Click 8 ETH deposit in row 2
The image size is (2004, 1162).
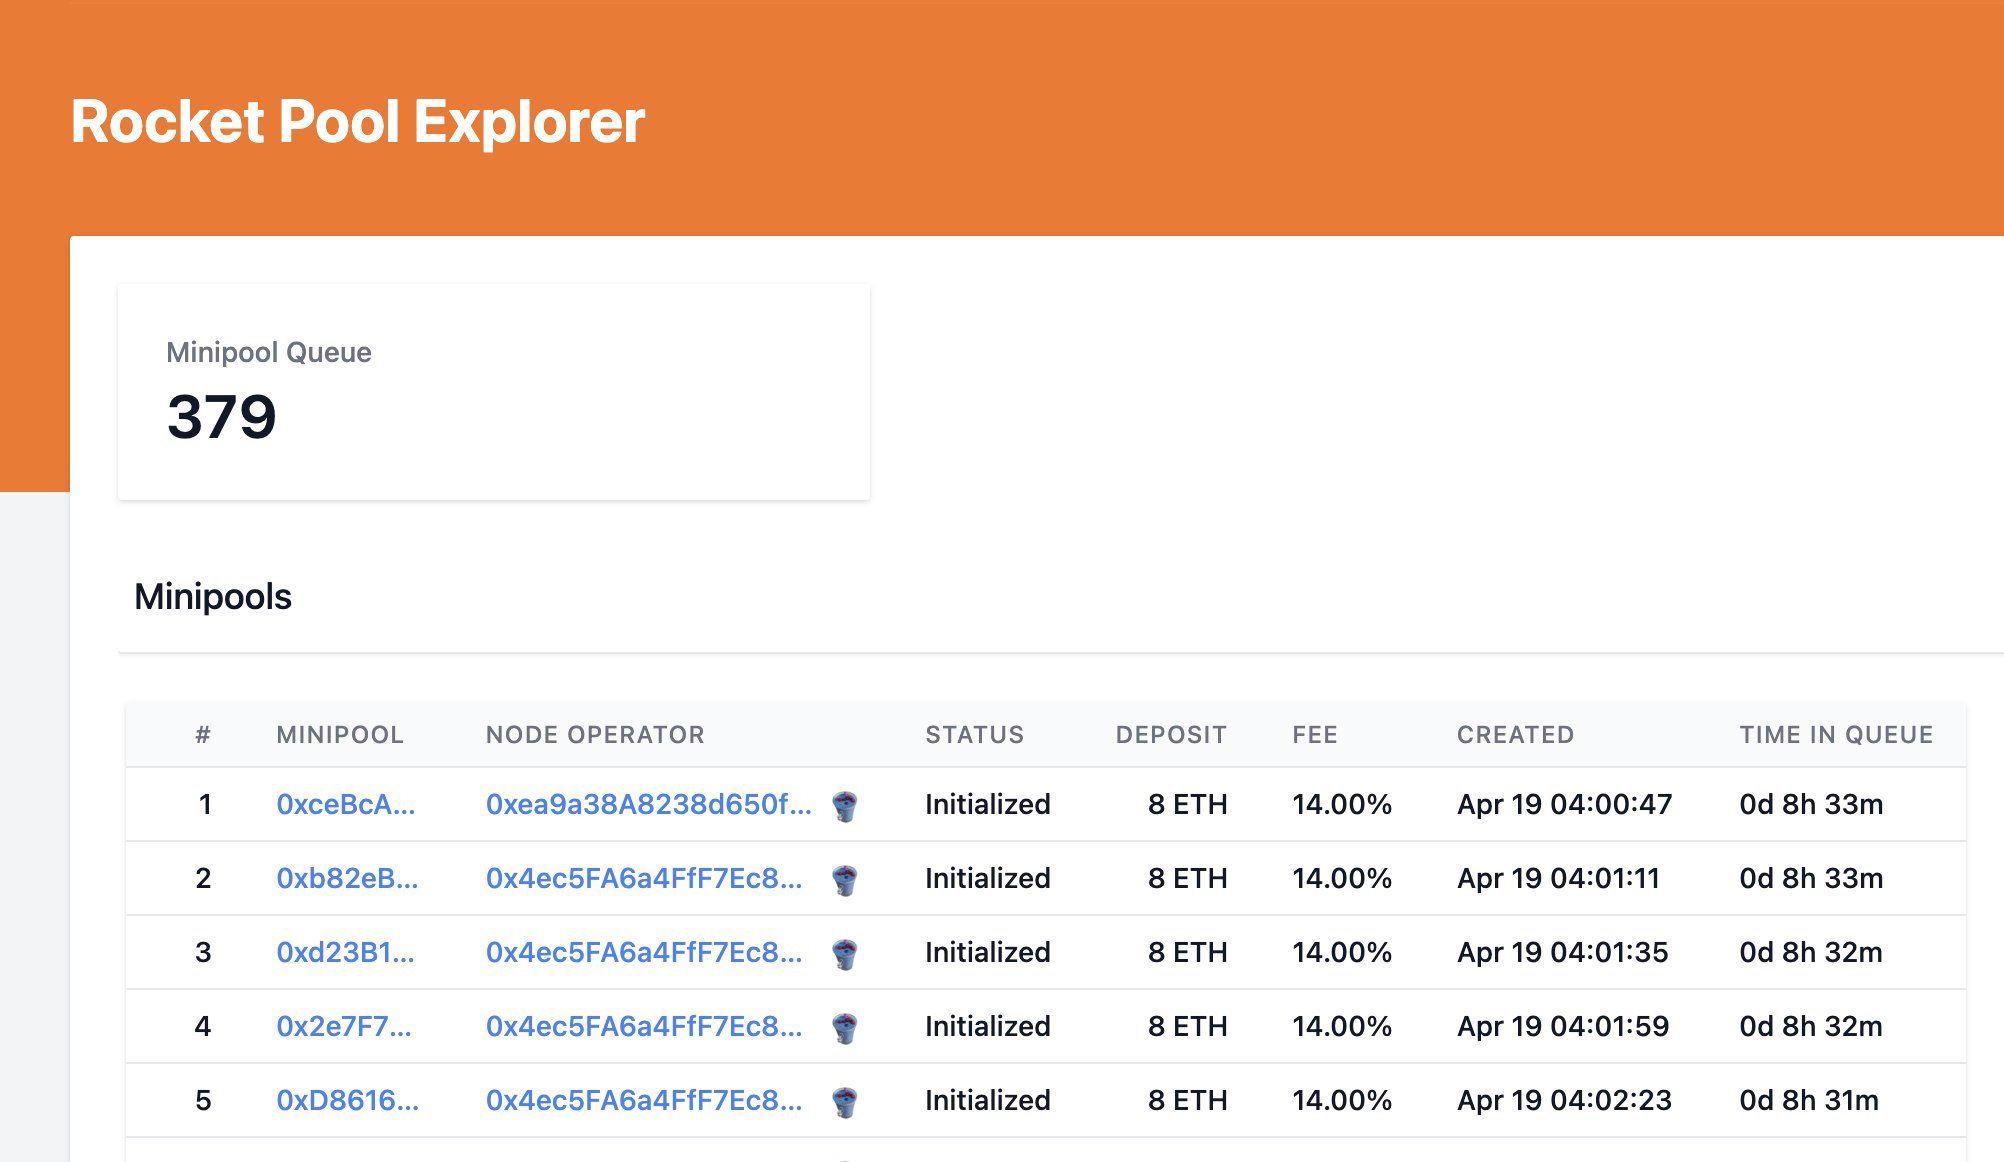point(1188,878)
